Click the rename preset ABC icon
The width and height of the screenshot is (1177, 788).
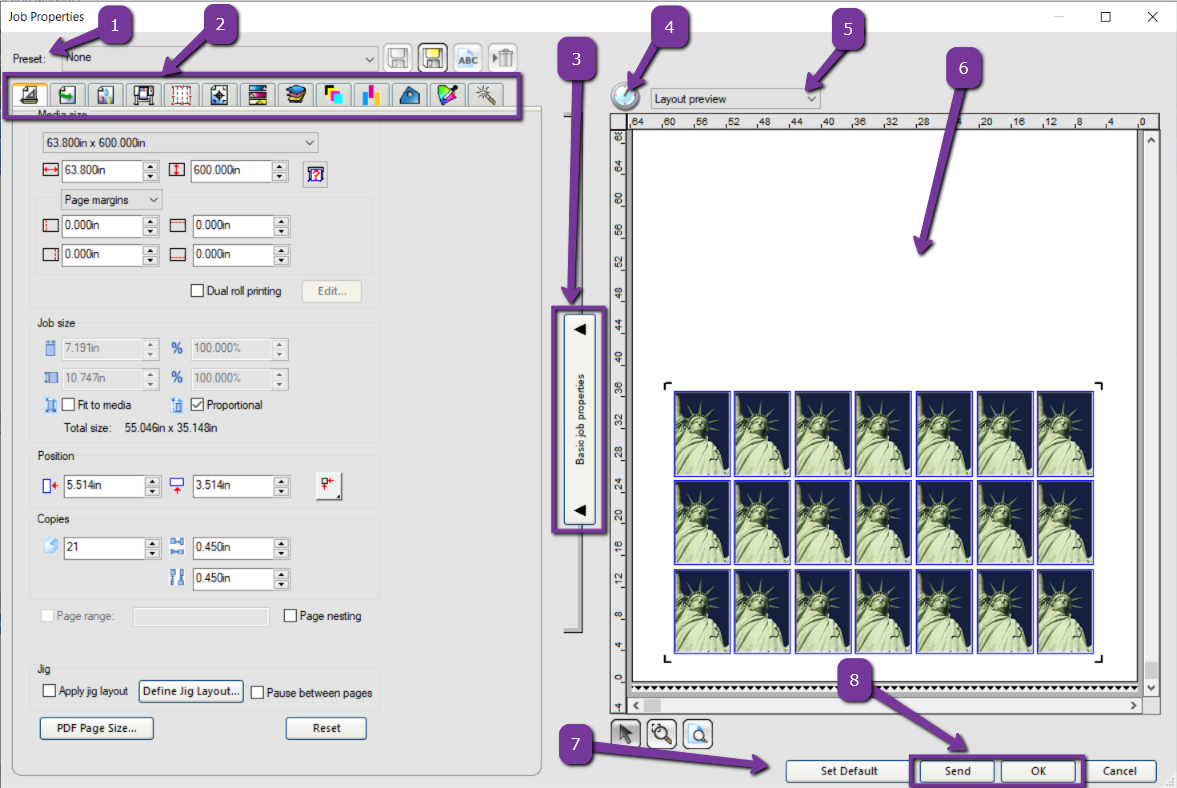click(x=467, y=58)
